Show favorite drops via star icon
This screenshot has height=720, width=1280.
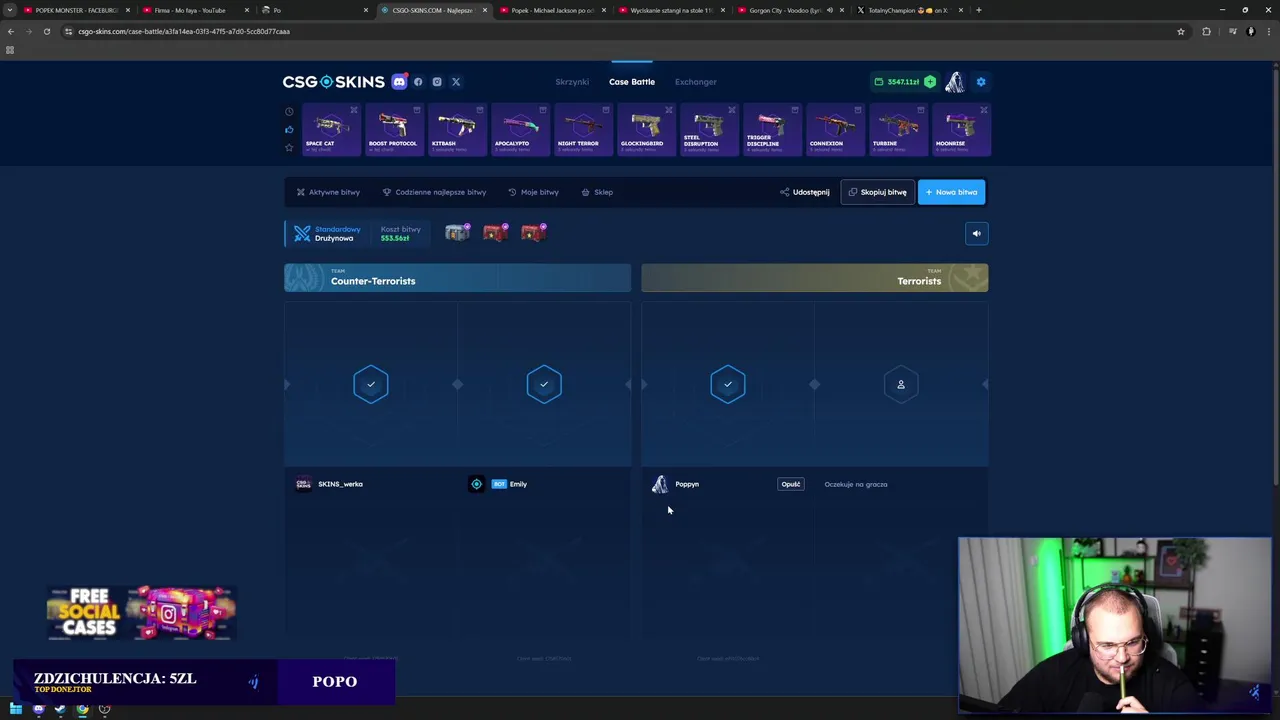(x=289, y=147)
